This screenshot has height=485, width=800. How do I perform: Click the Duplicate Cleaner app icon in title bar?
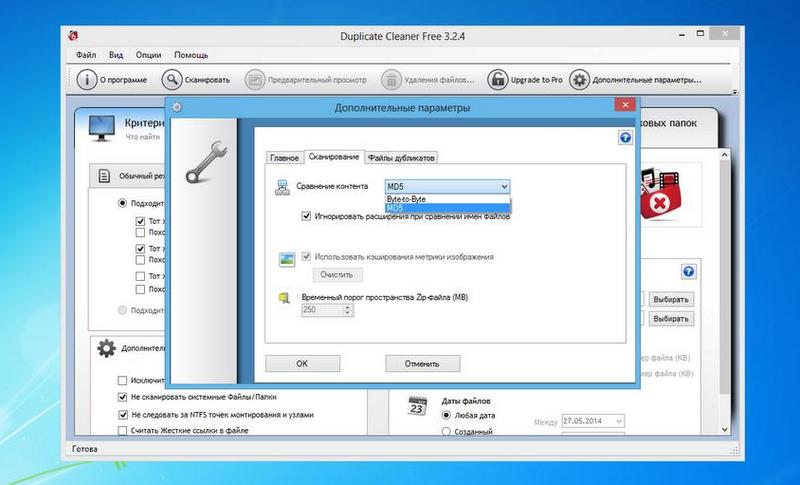click(73, 36)
